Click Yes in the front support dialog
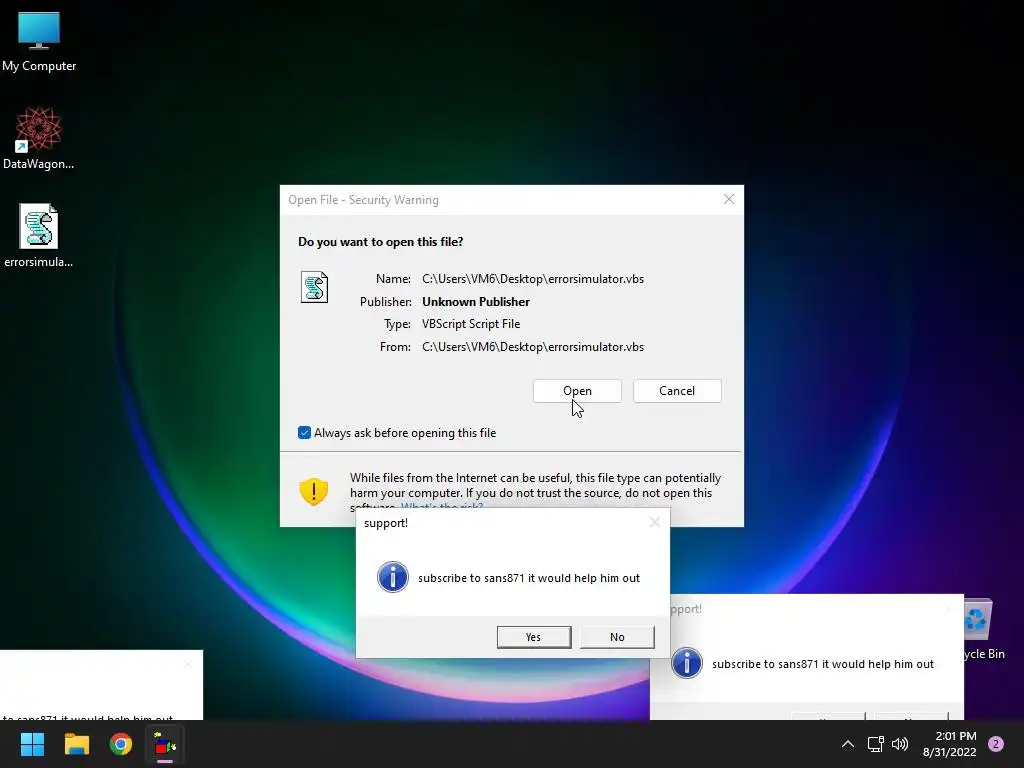1024x768 pixels. pos(534,637)
